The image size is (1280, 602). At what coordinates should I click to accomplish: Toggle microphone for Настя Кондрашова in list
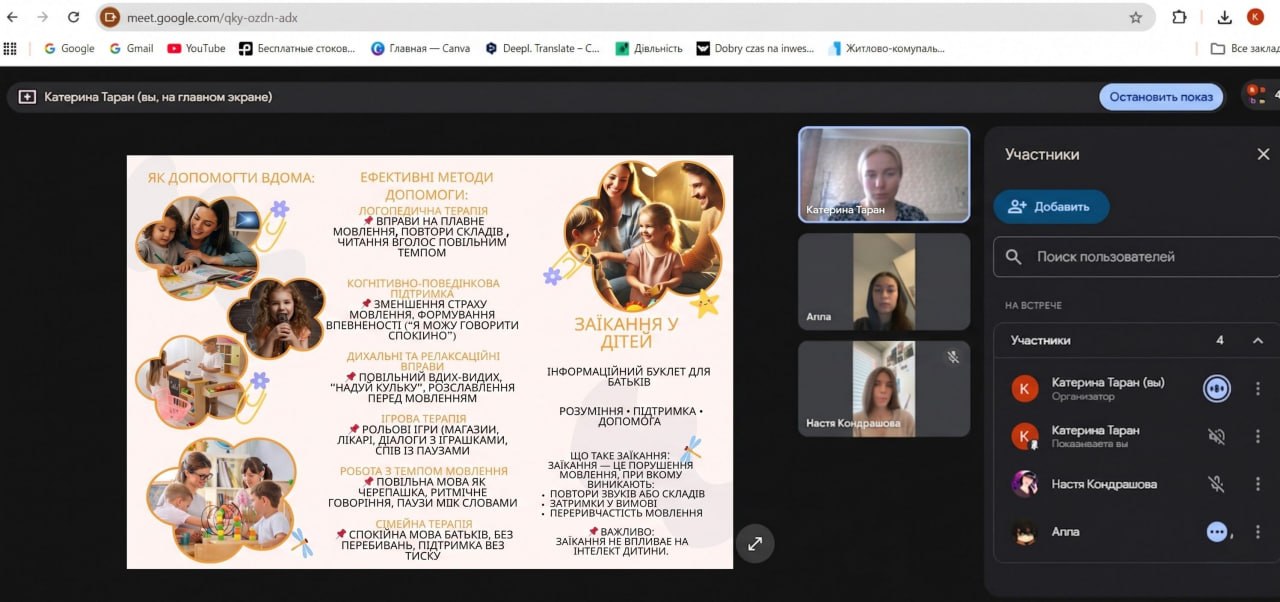point(1216,484)
